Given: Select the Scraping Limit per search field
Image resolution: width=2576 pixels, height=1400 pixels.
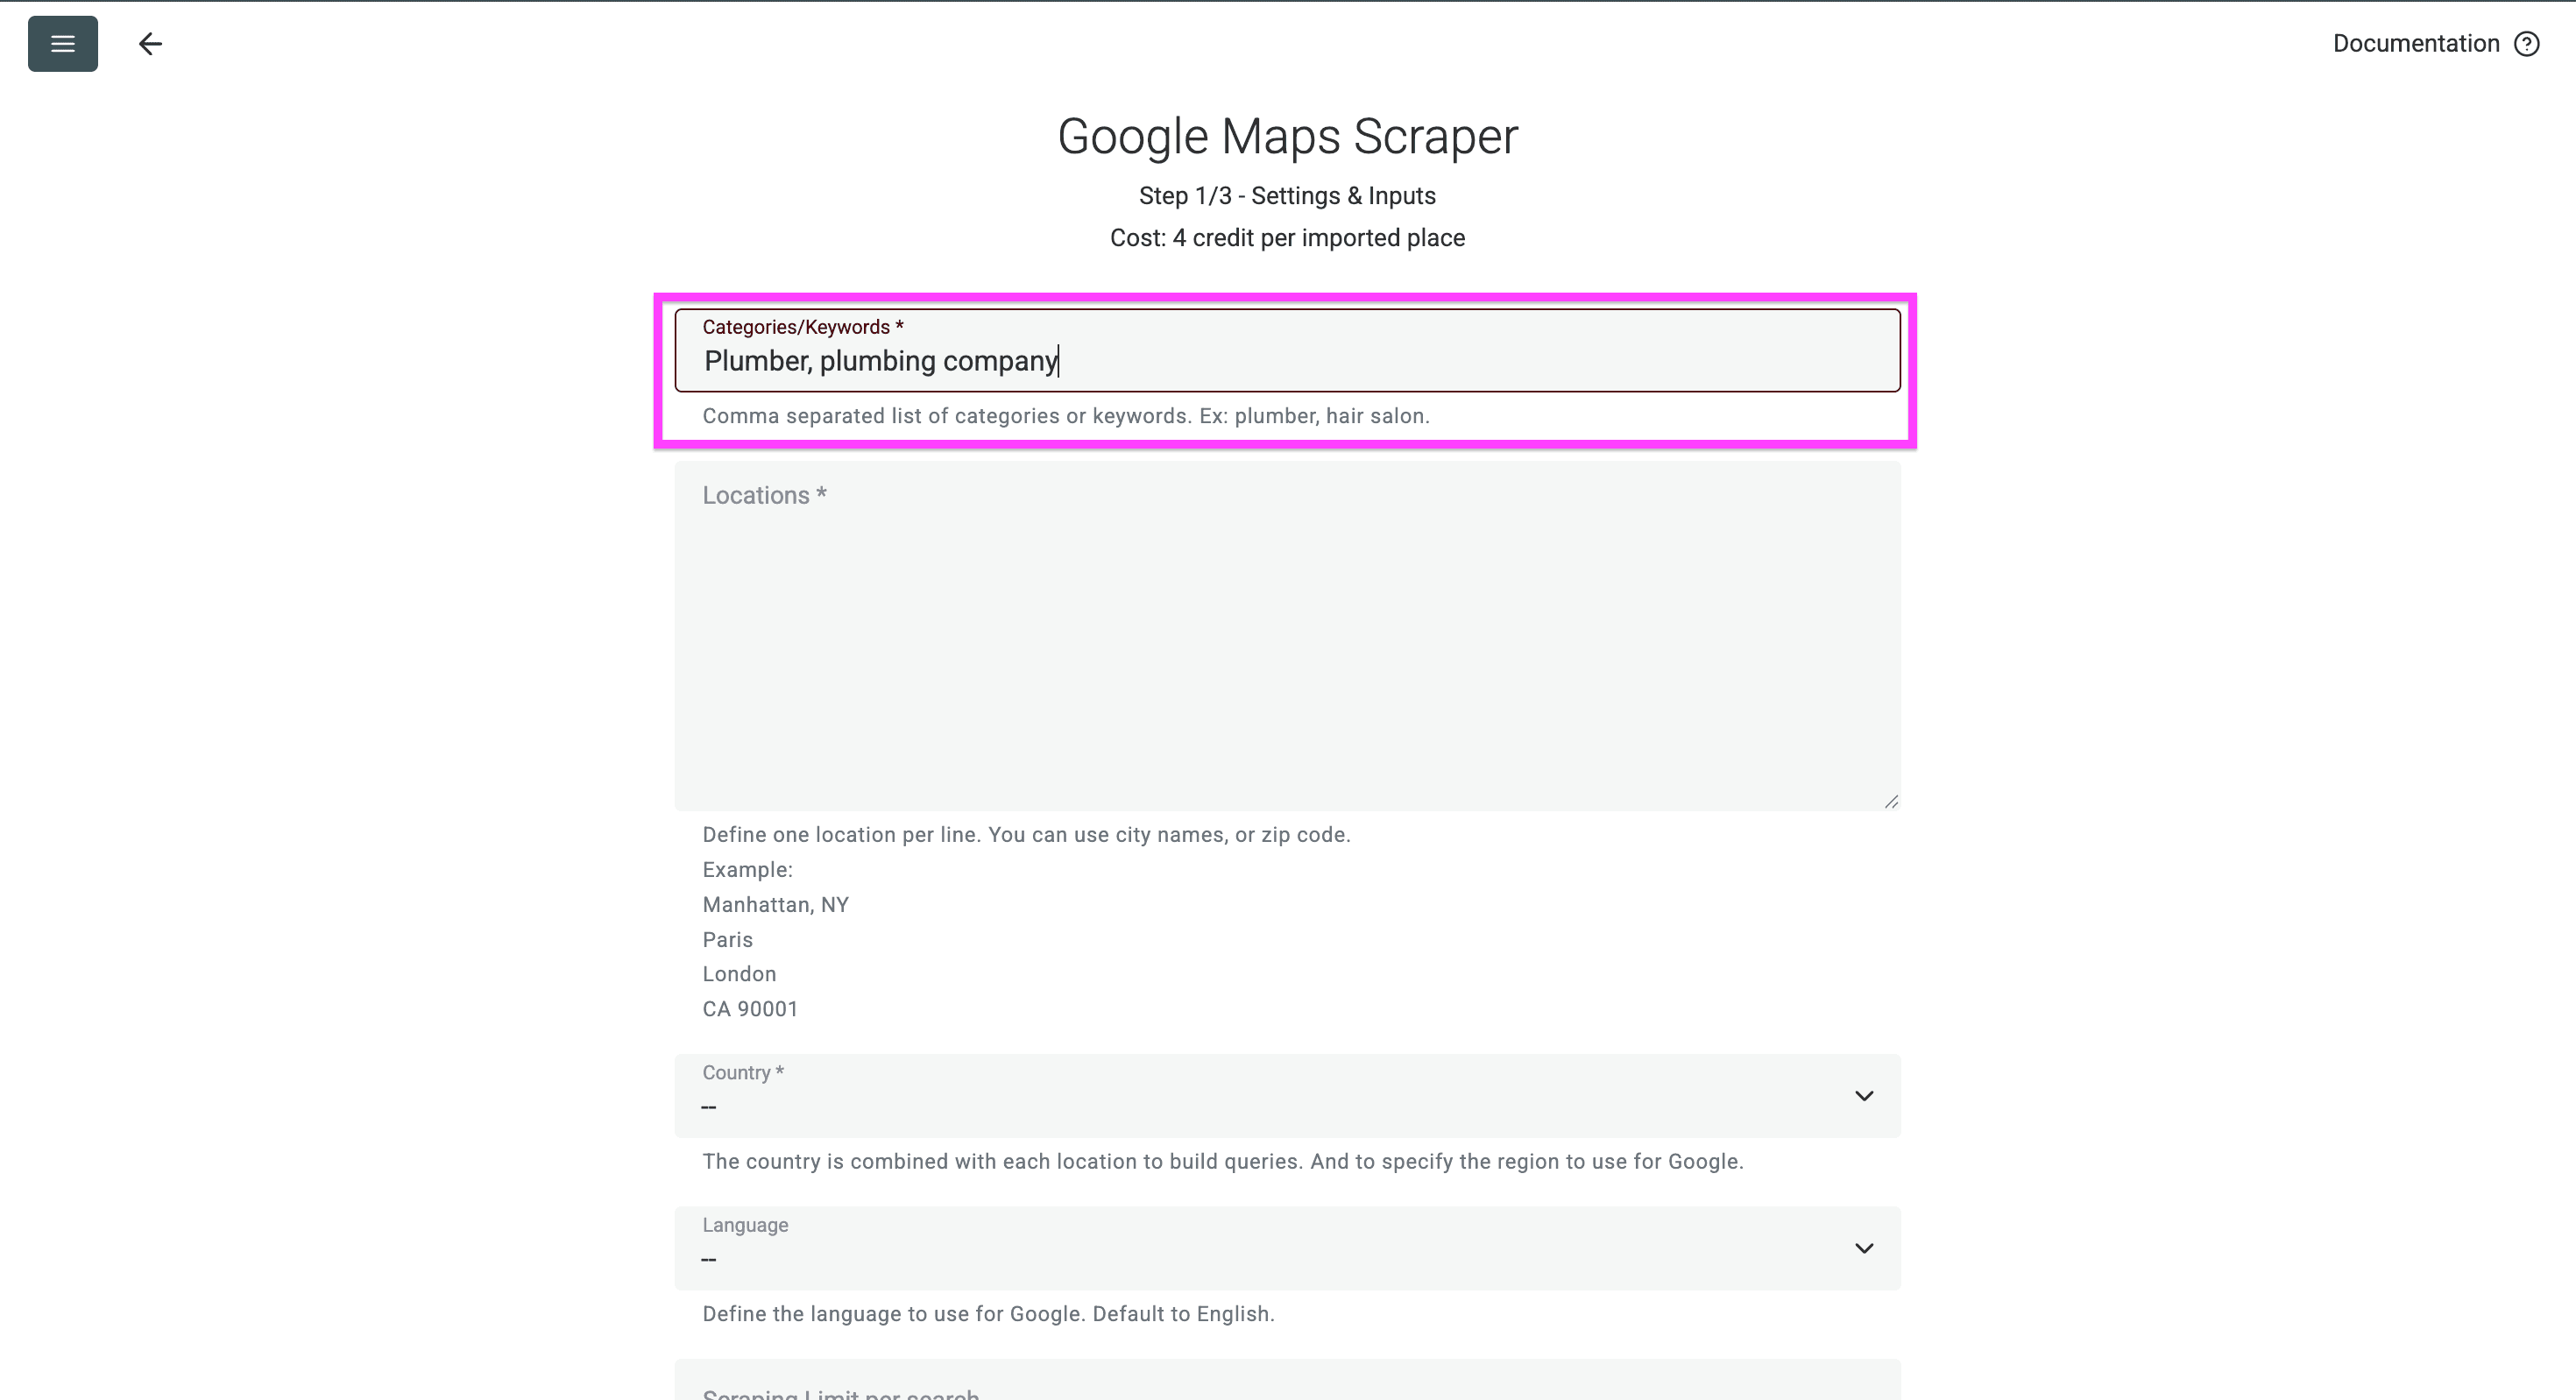Looking at the screenshot, I should 1286,1390.
